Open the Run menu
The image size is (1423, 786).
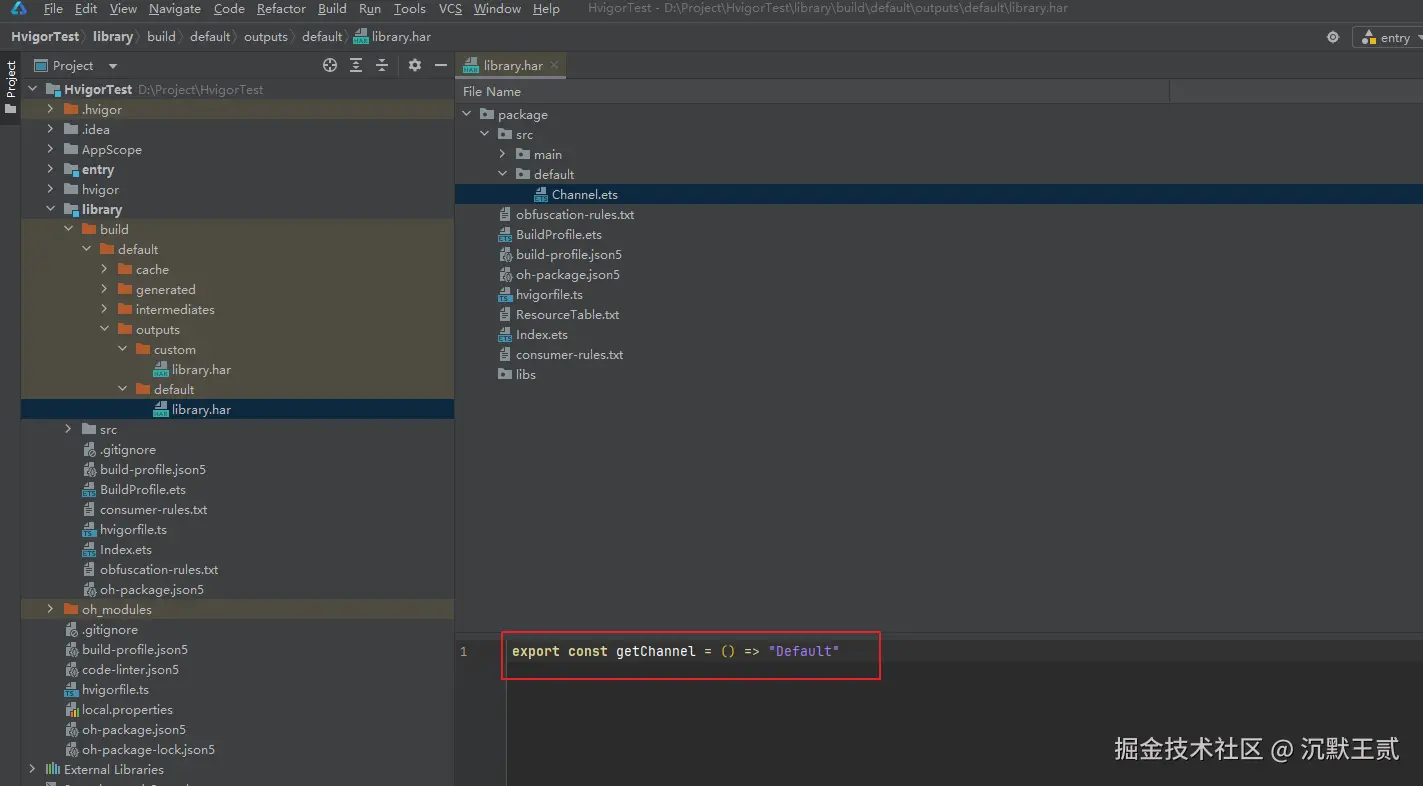point(370,9)
